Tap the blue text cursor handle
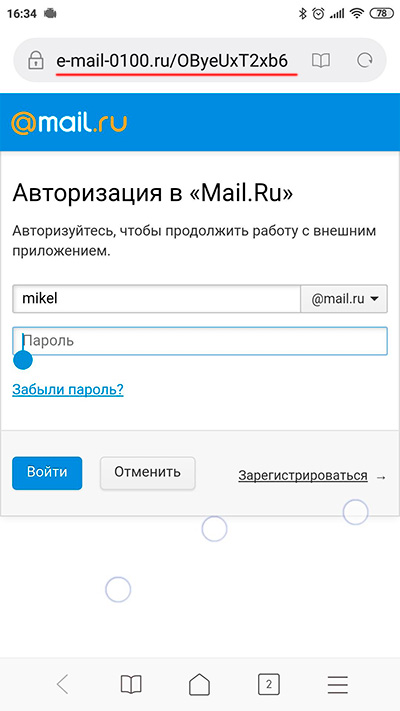Image resolution: width=400 pixels, height=711 pixels. coord(23,359)
